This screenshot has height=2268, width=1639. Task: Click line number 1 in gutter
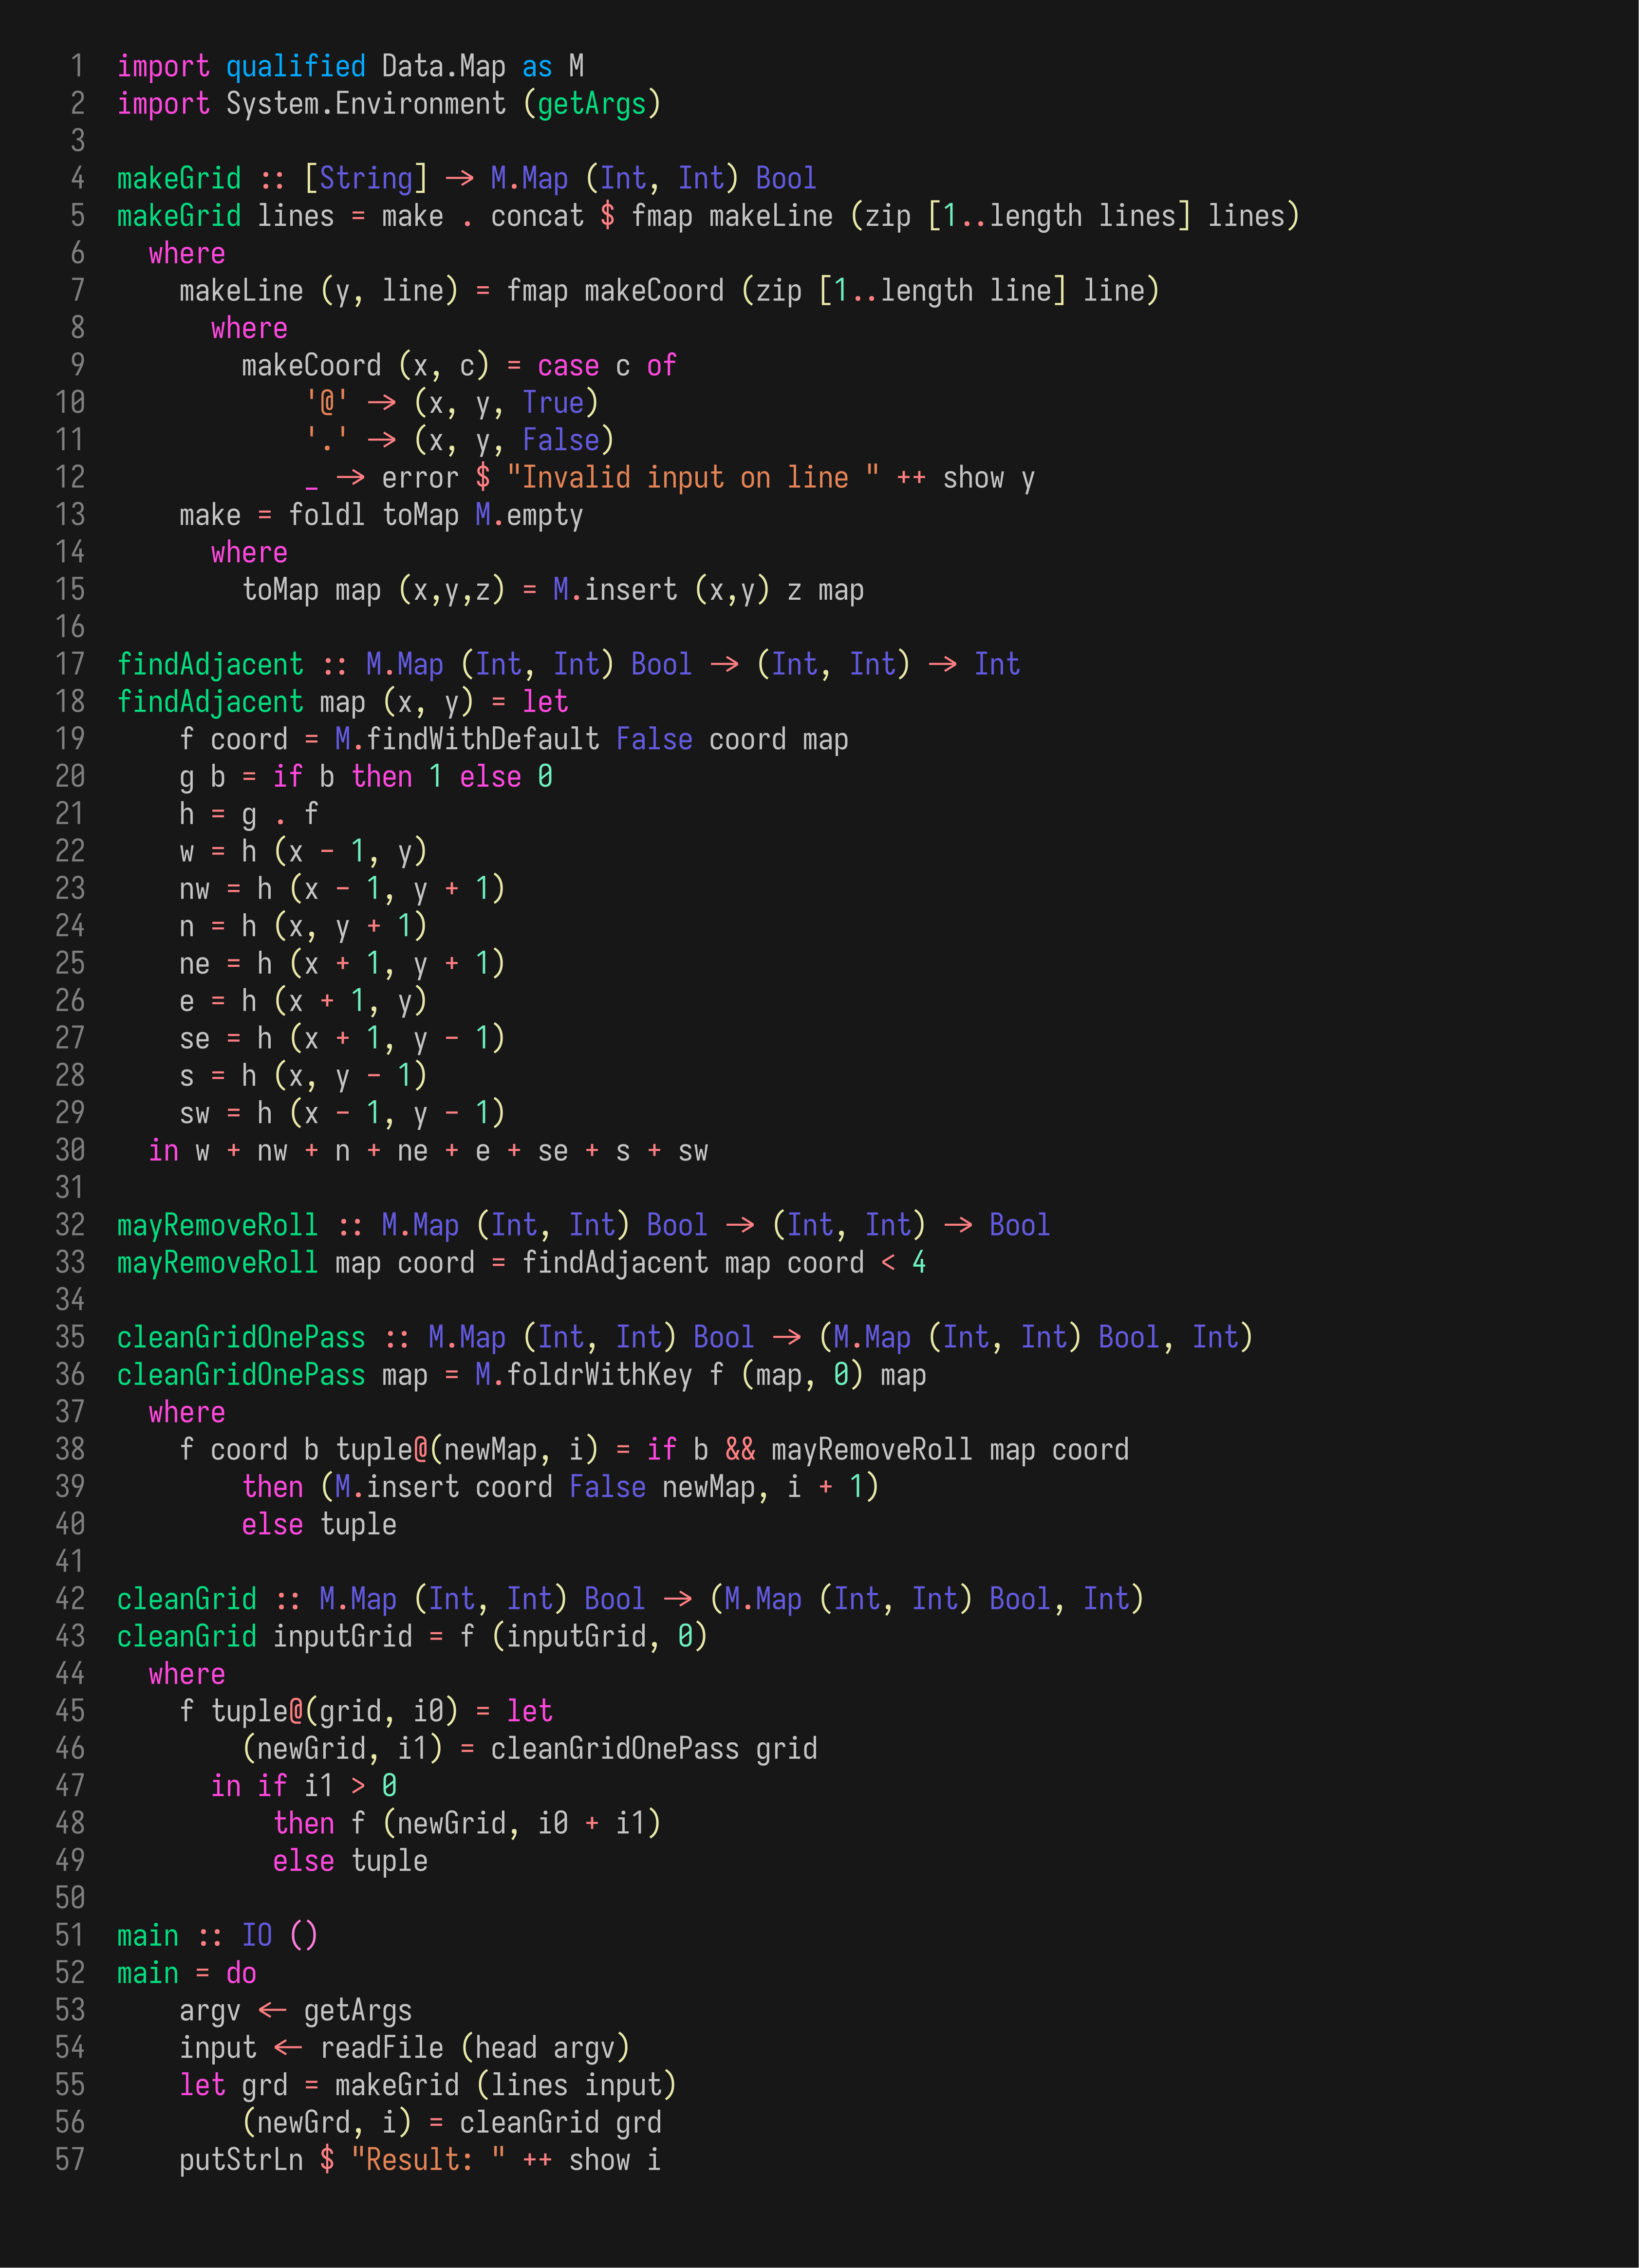(76, 66)
